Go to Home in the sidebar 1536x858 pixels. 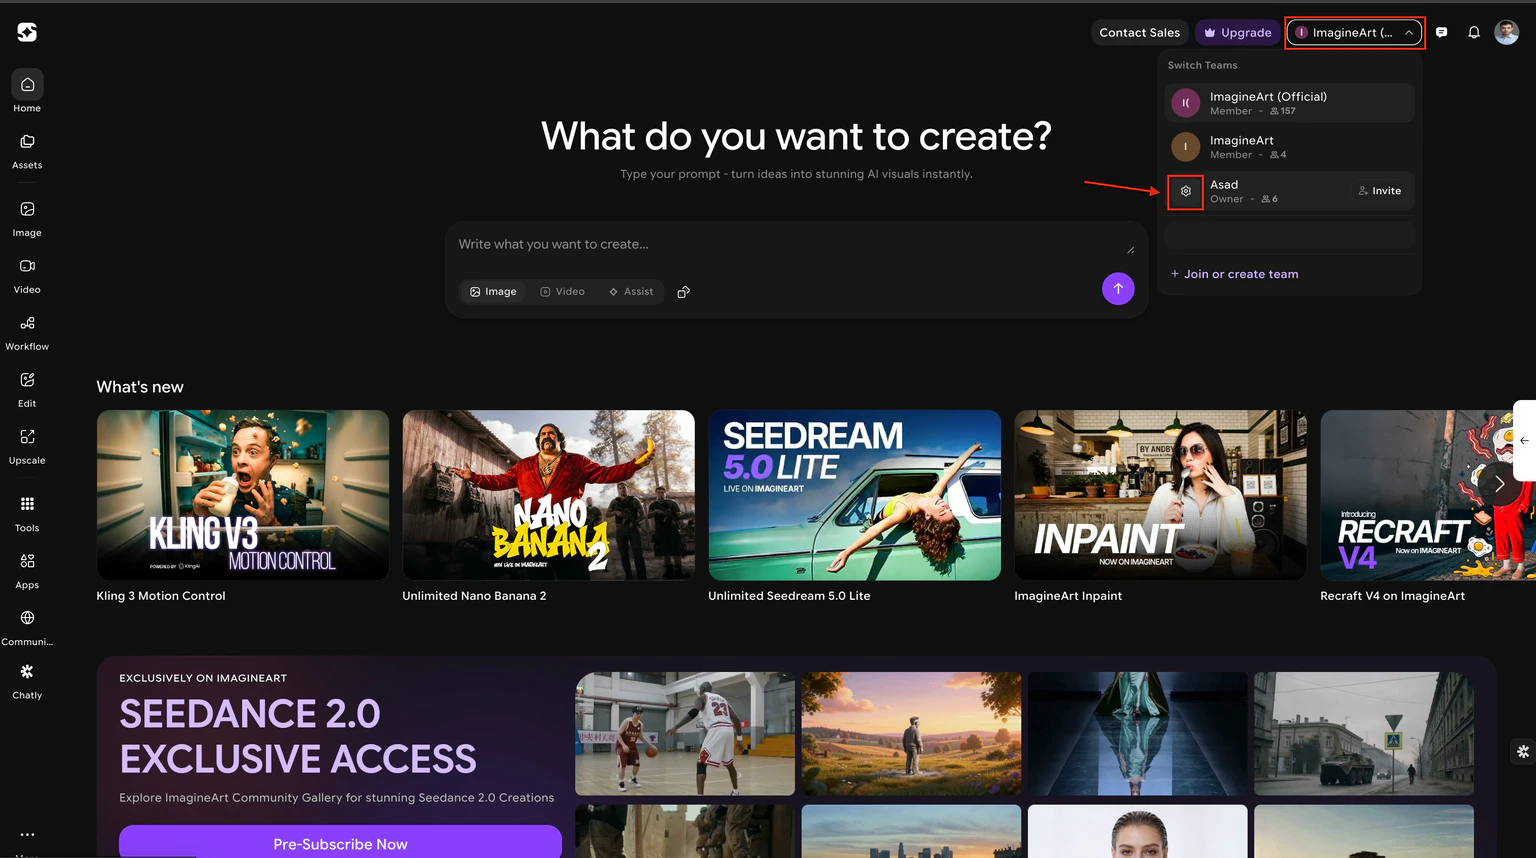click(27, 93)
